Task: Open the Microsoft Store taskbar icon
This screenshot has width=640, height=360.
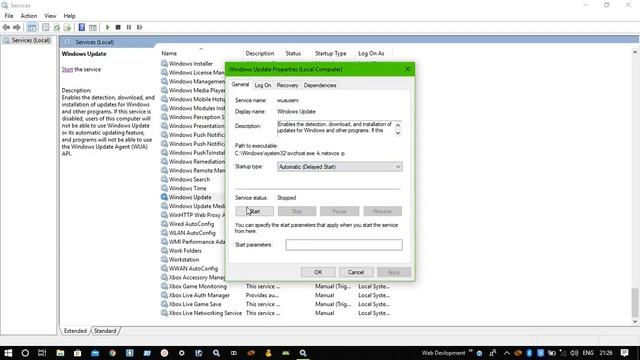Action: pyautogui.click(x=78, y=353)
